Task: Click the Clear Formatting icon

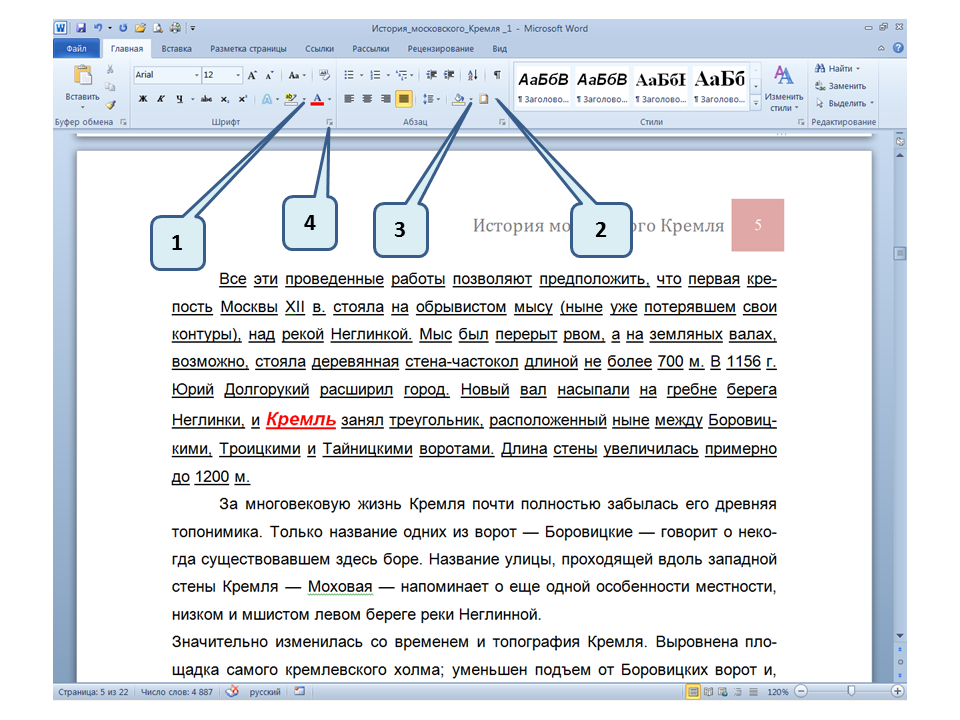Action: coord(325,75)
